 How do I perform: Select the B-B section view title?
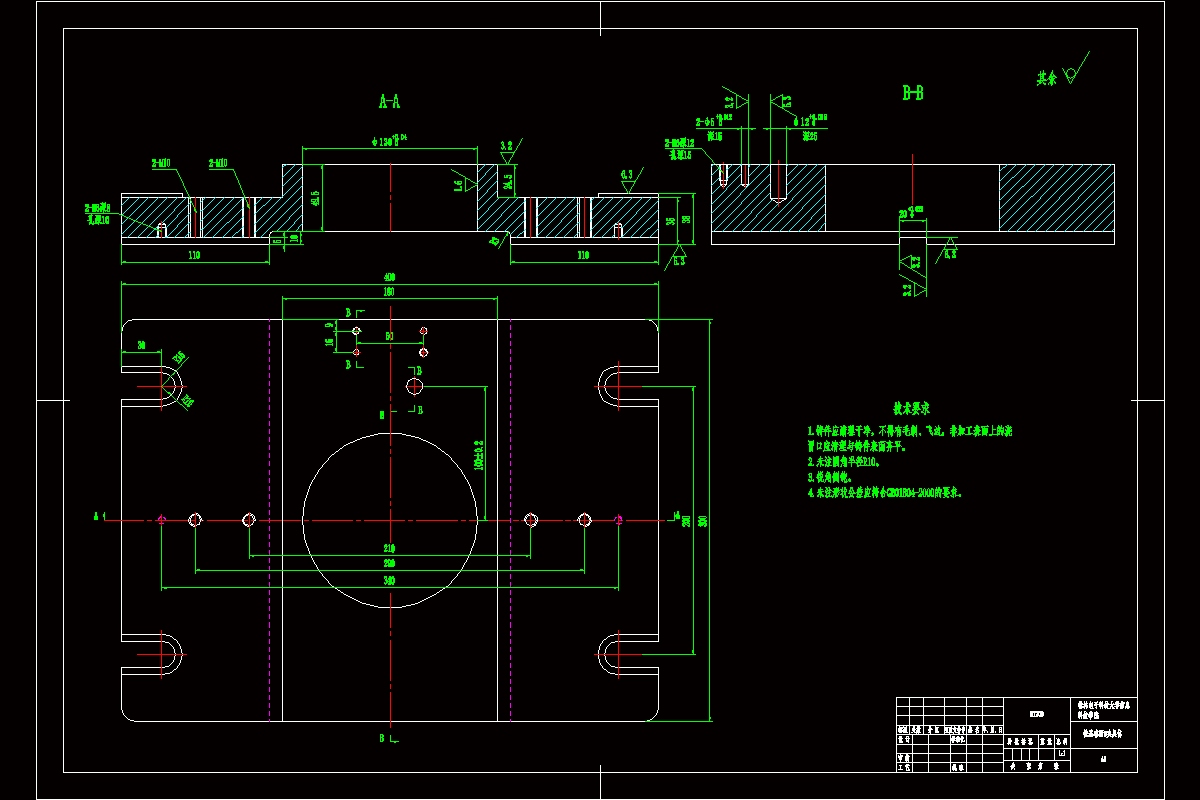913,93
